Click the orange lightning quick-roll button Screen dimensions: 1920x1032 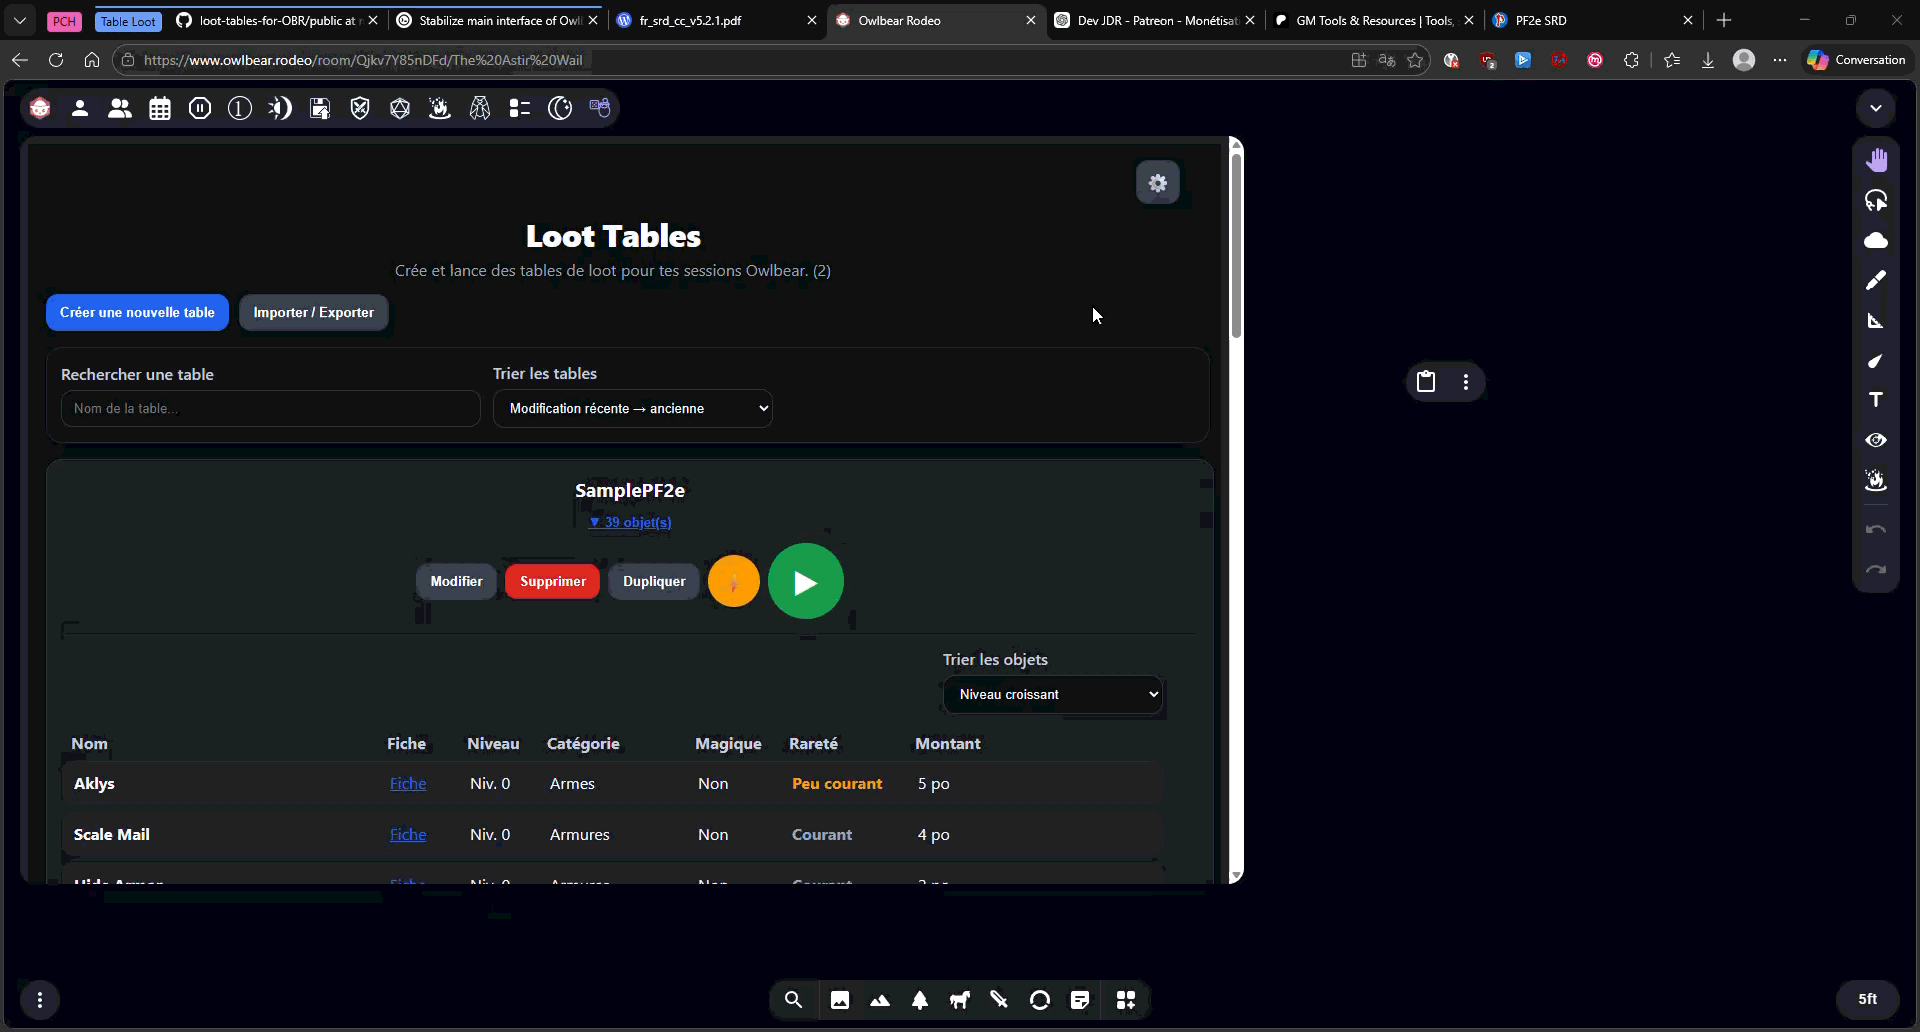tap(734, 581)
